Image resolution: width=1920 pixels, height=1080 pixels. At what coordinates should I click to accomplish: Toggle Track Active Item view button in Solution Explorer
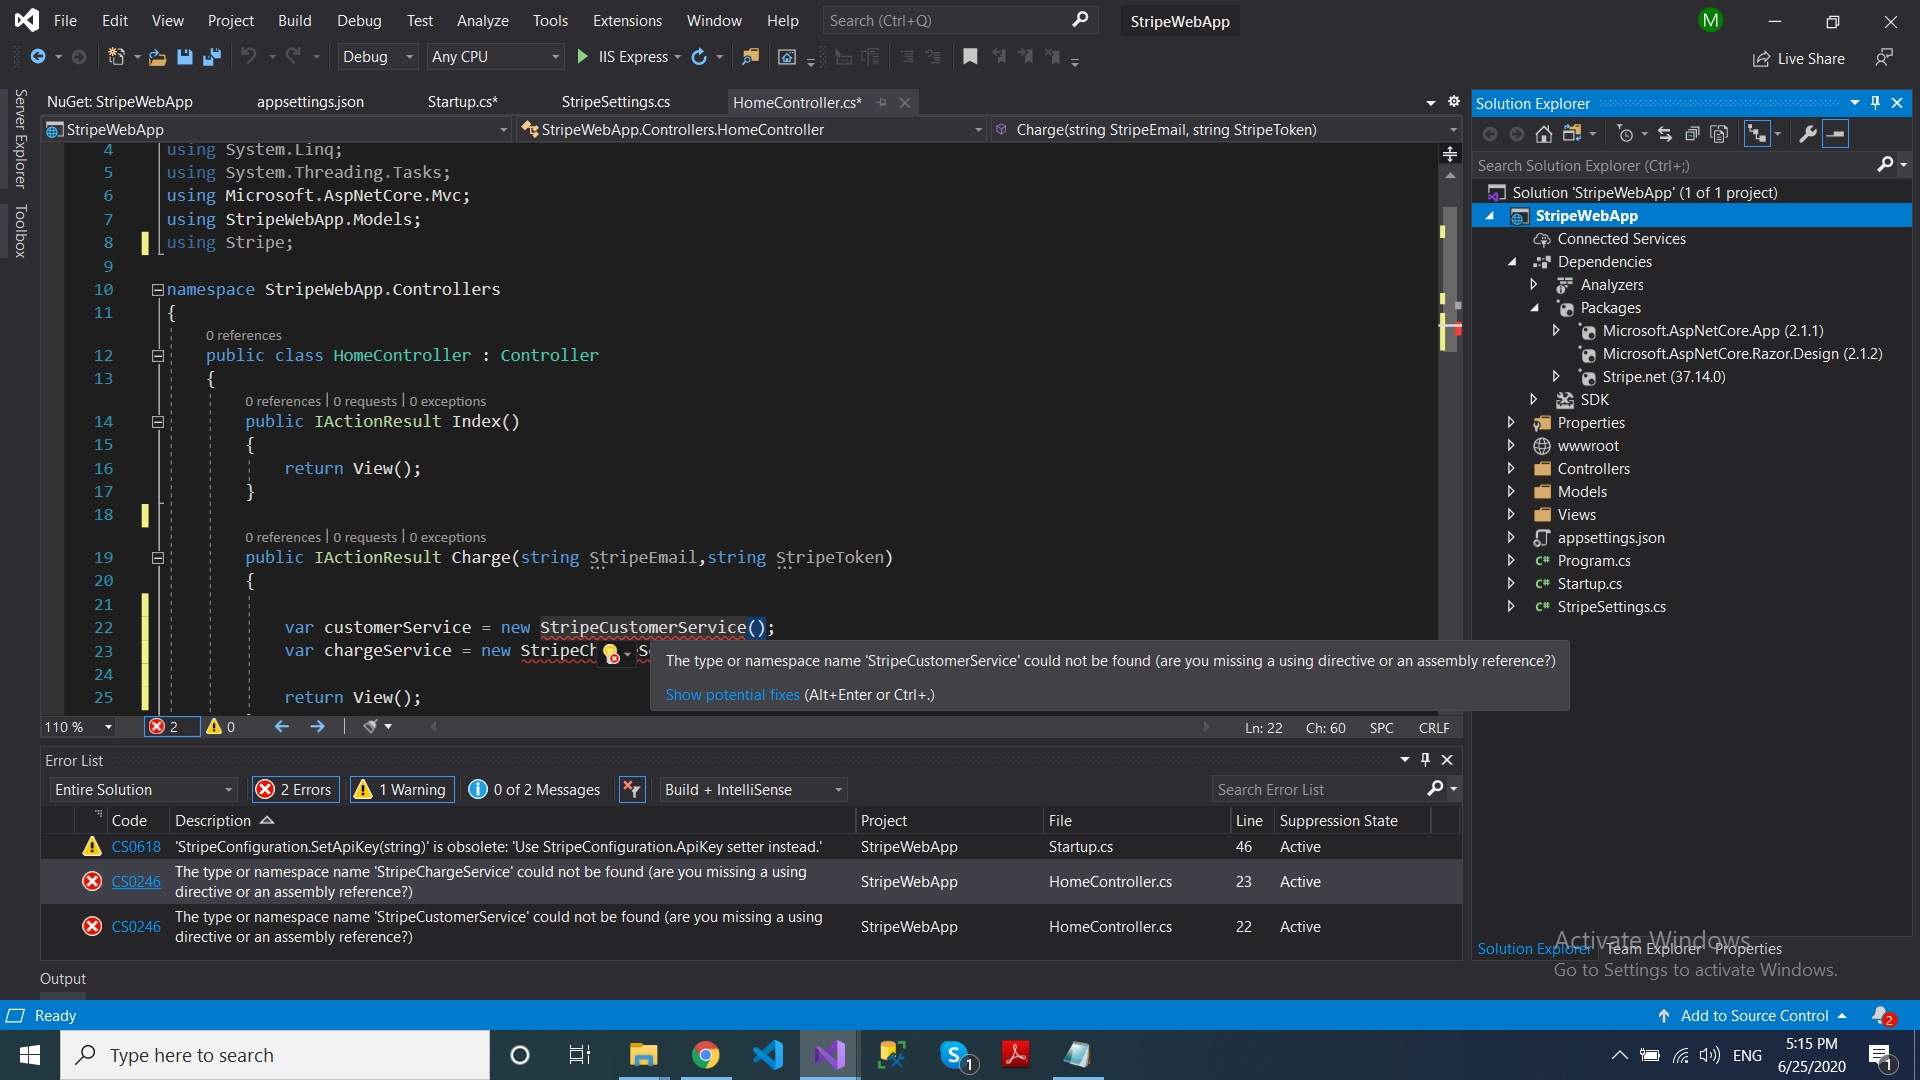1757,134
